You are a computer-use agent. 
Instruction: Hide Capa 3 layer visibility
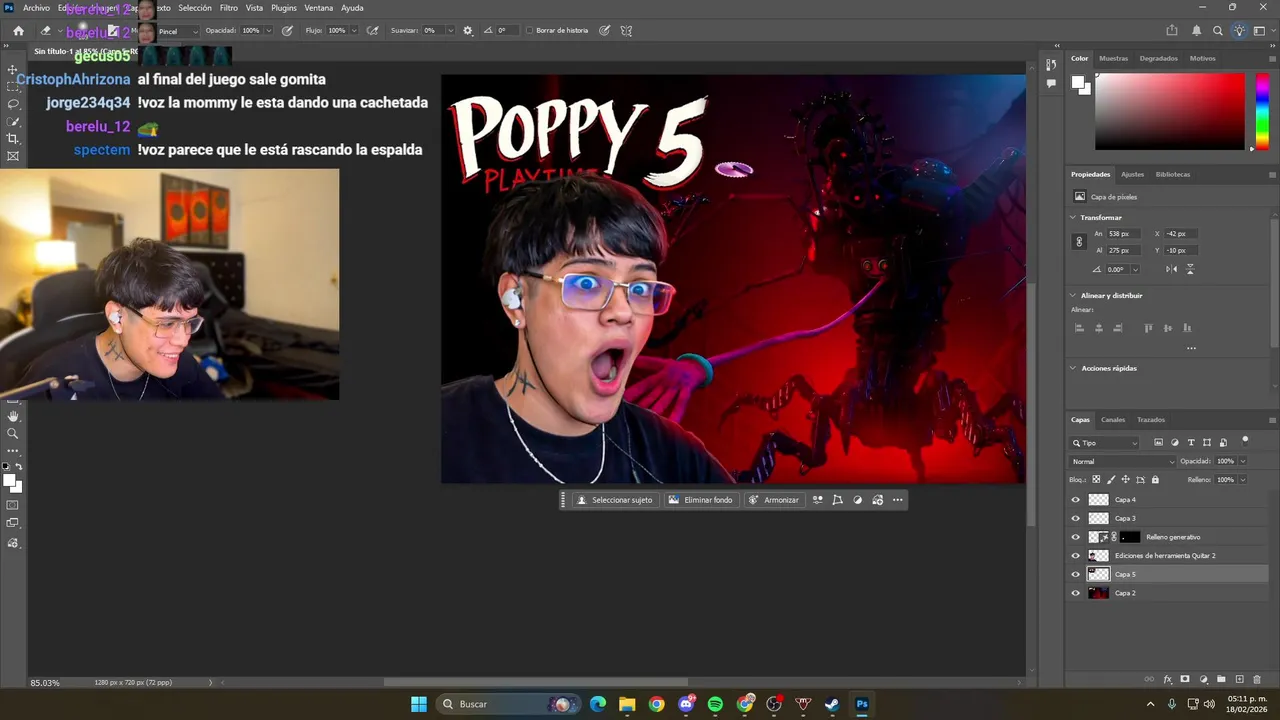(1076, 518)
